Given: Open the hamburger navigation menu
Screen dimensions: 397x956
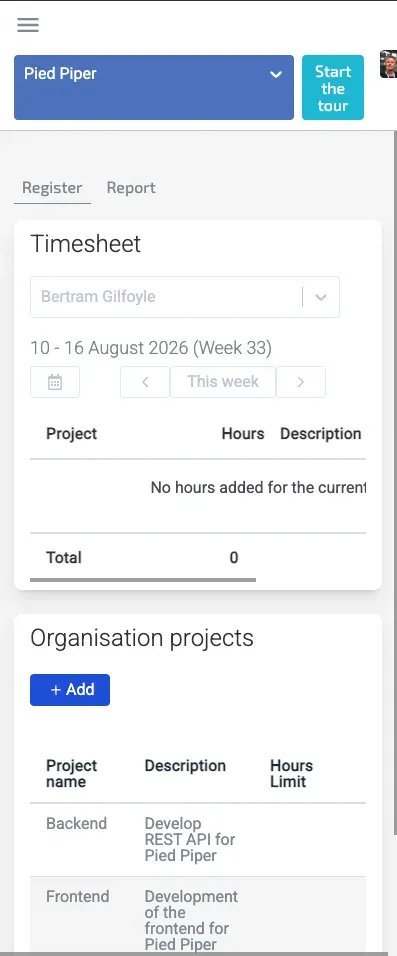Looking at the screenshot, I should (x=28, y=24).
